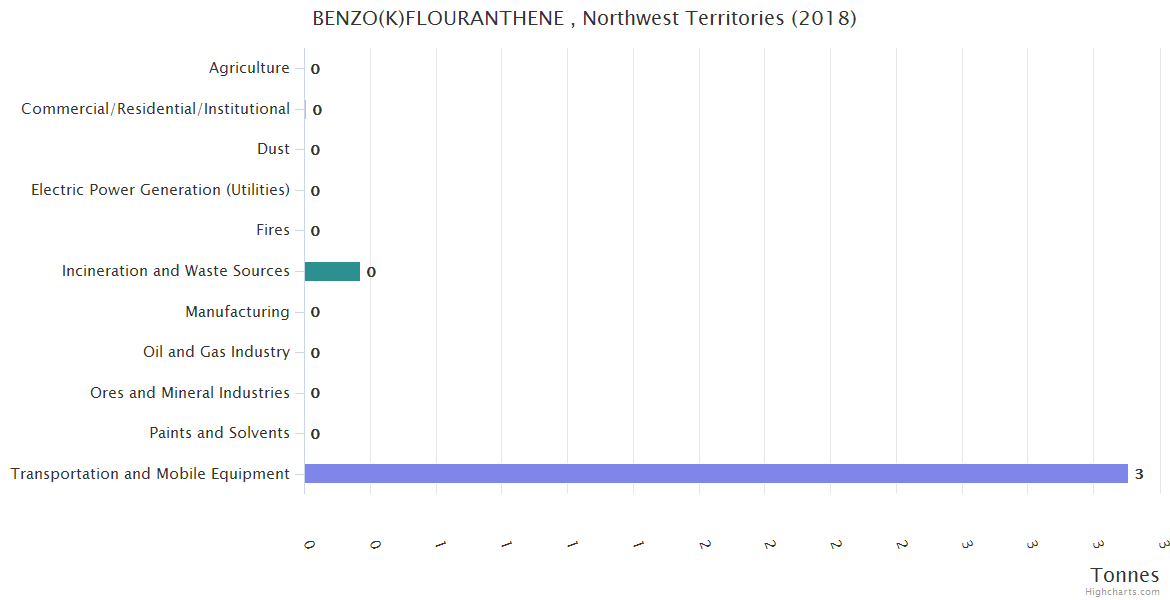Click the Transportation and Mobile Equipment label
The width and height of the screenshot is (1170, 600).
coord(150,474)
